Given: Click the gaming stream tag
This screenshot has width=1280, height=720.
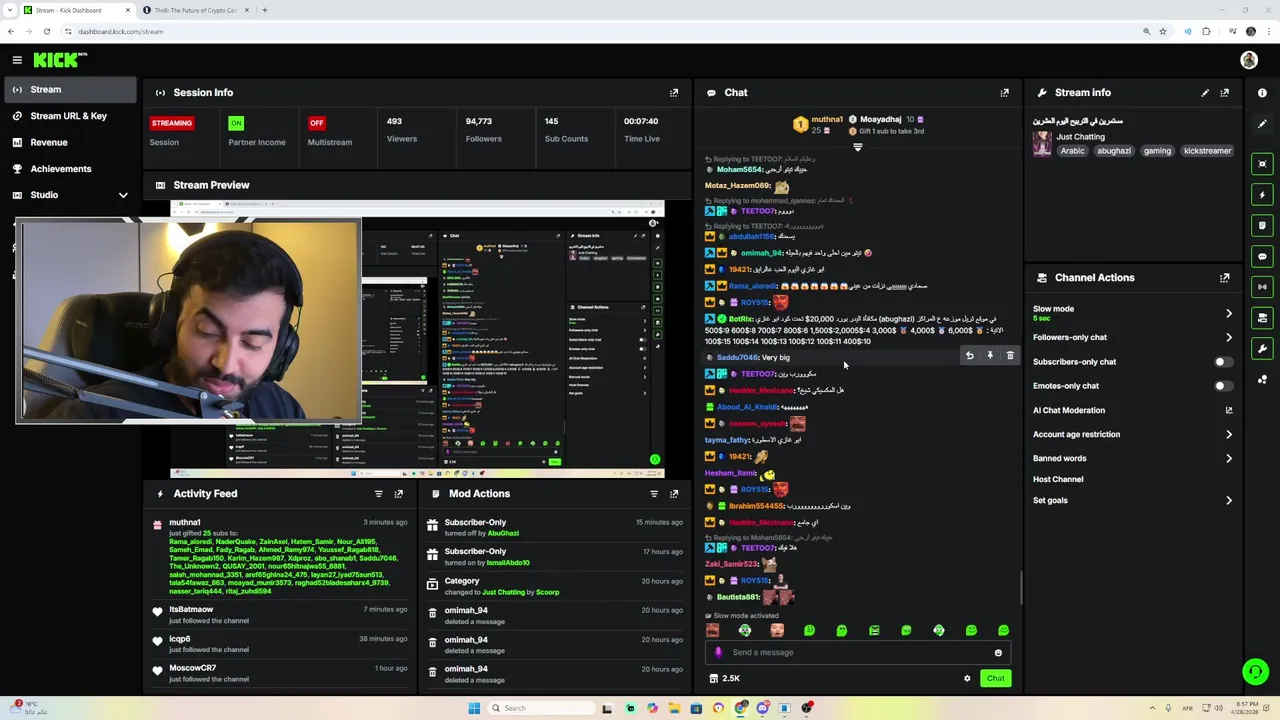Looking at the screenshot, I should 1157,151.
